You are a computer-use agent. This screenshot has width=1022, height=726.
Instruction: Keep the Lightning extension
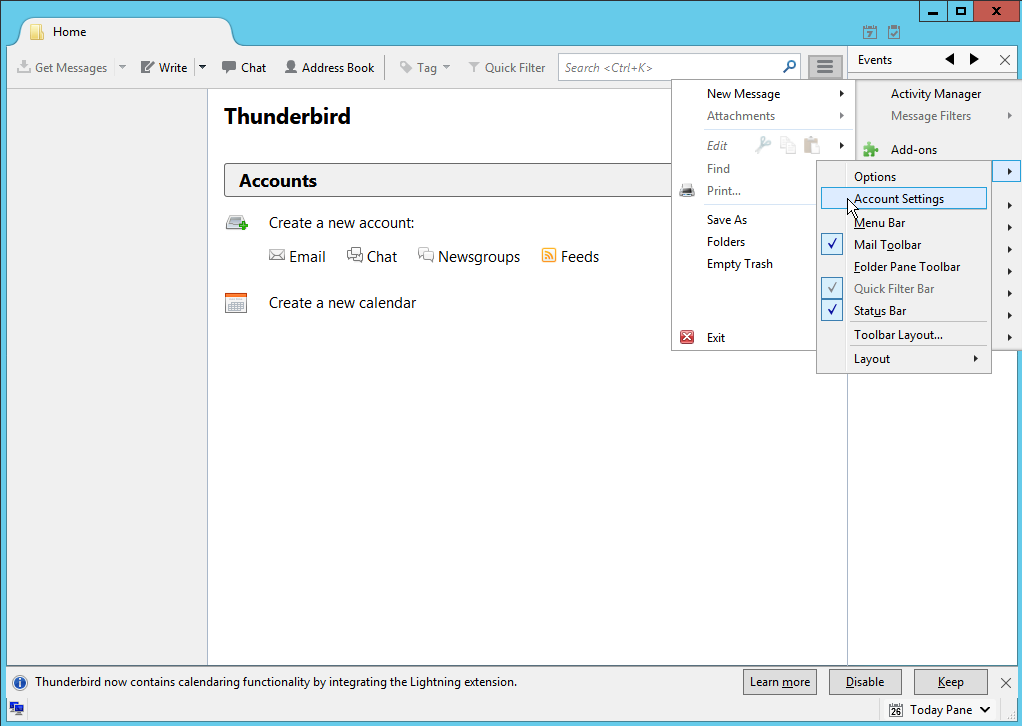pos(950,682)
